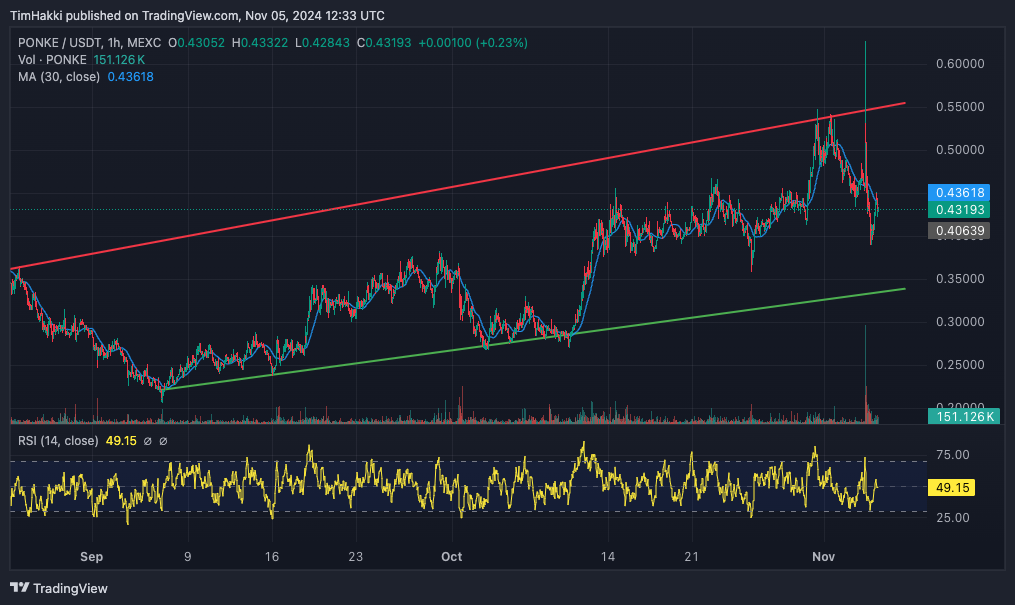Click the 75.00 RSI axis level label
This screenshot has width=1015, height=605.
956,455
